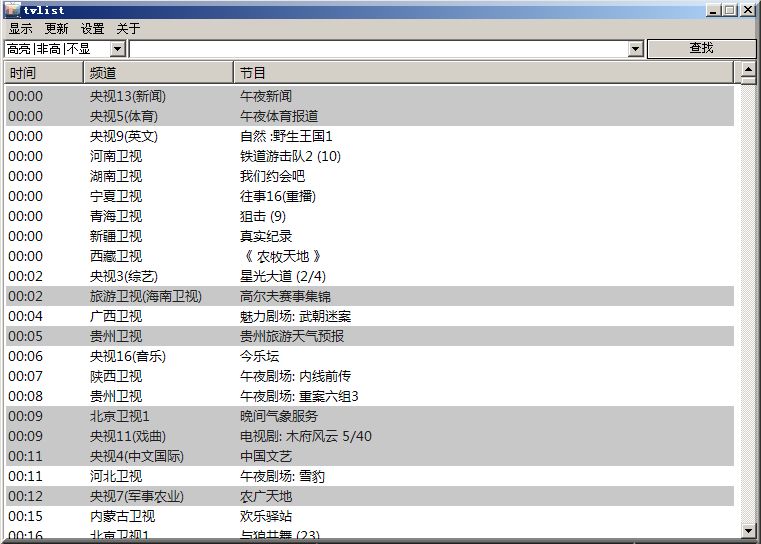Click the 央视9(英文) channel cell
The width and height of the screenshot is (761, 544).
coord(124,136)
